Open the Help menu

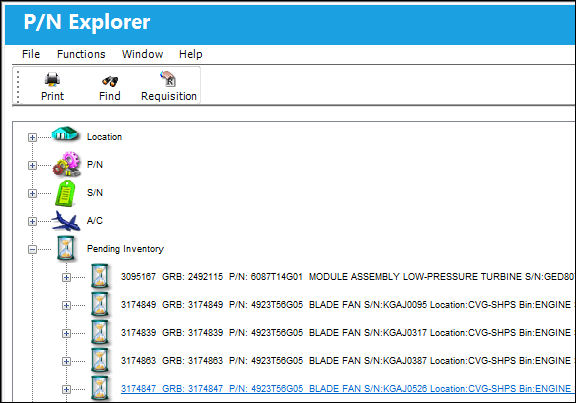(191, 54)
